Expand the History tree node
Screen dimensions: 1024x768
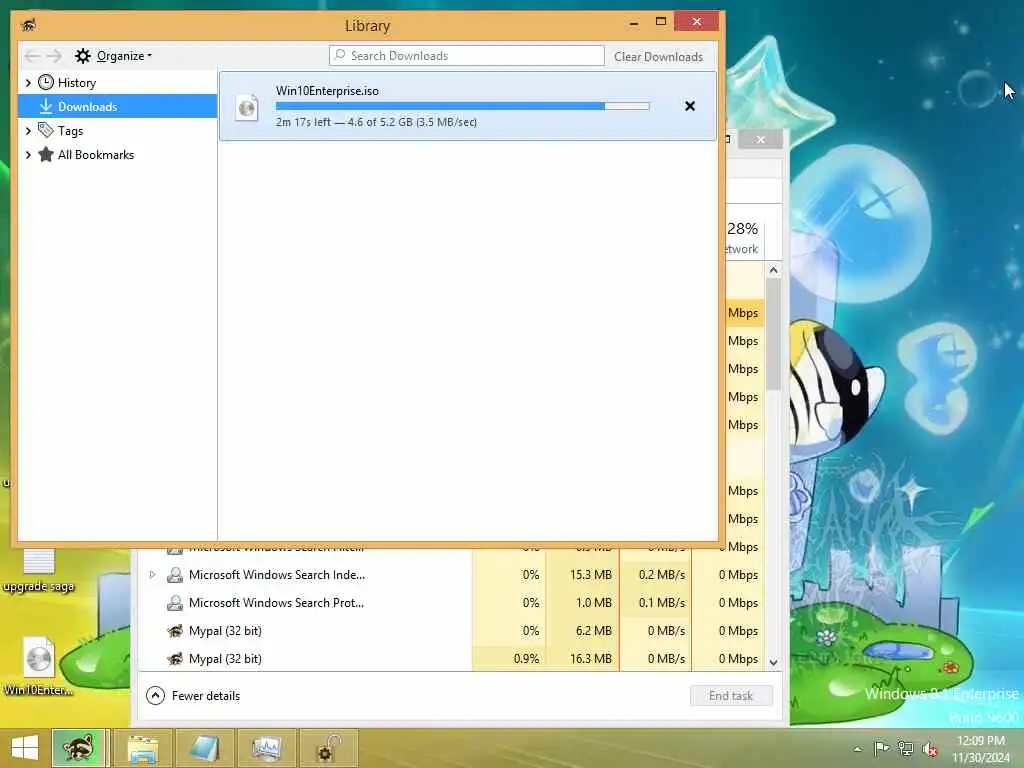coord(28,83)
